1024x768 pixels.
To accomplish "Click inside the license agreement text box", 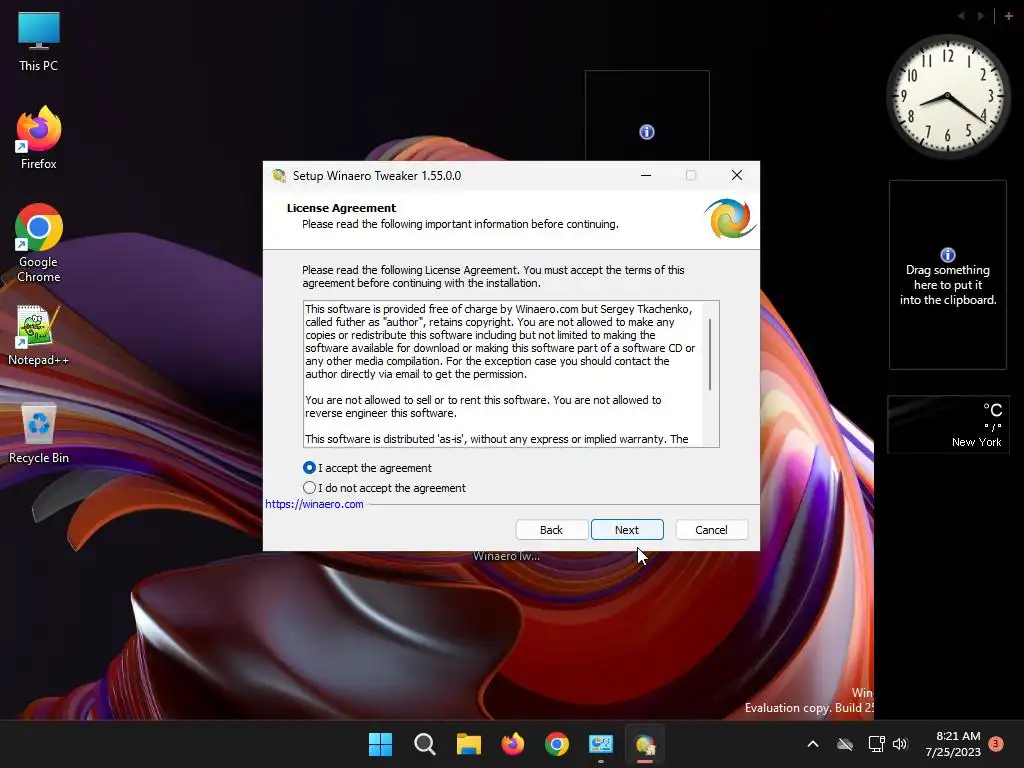I will click(511, 374).
